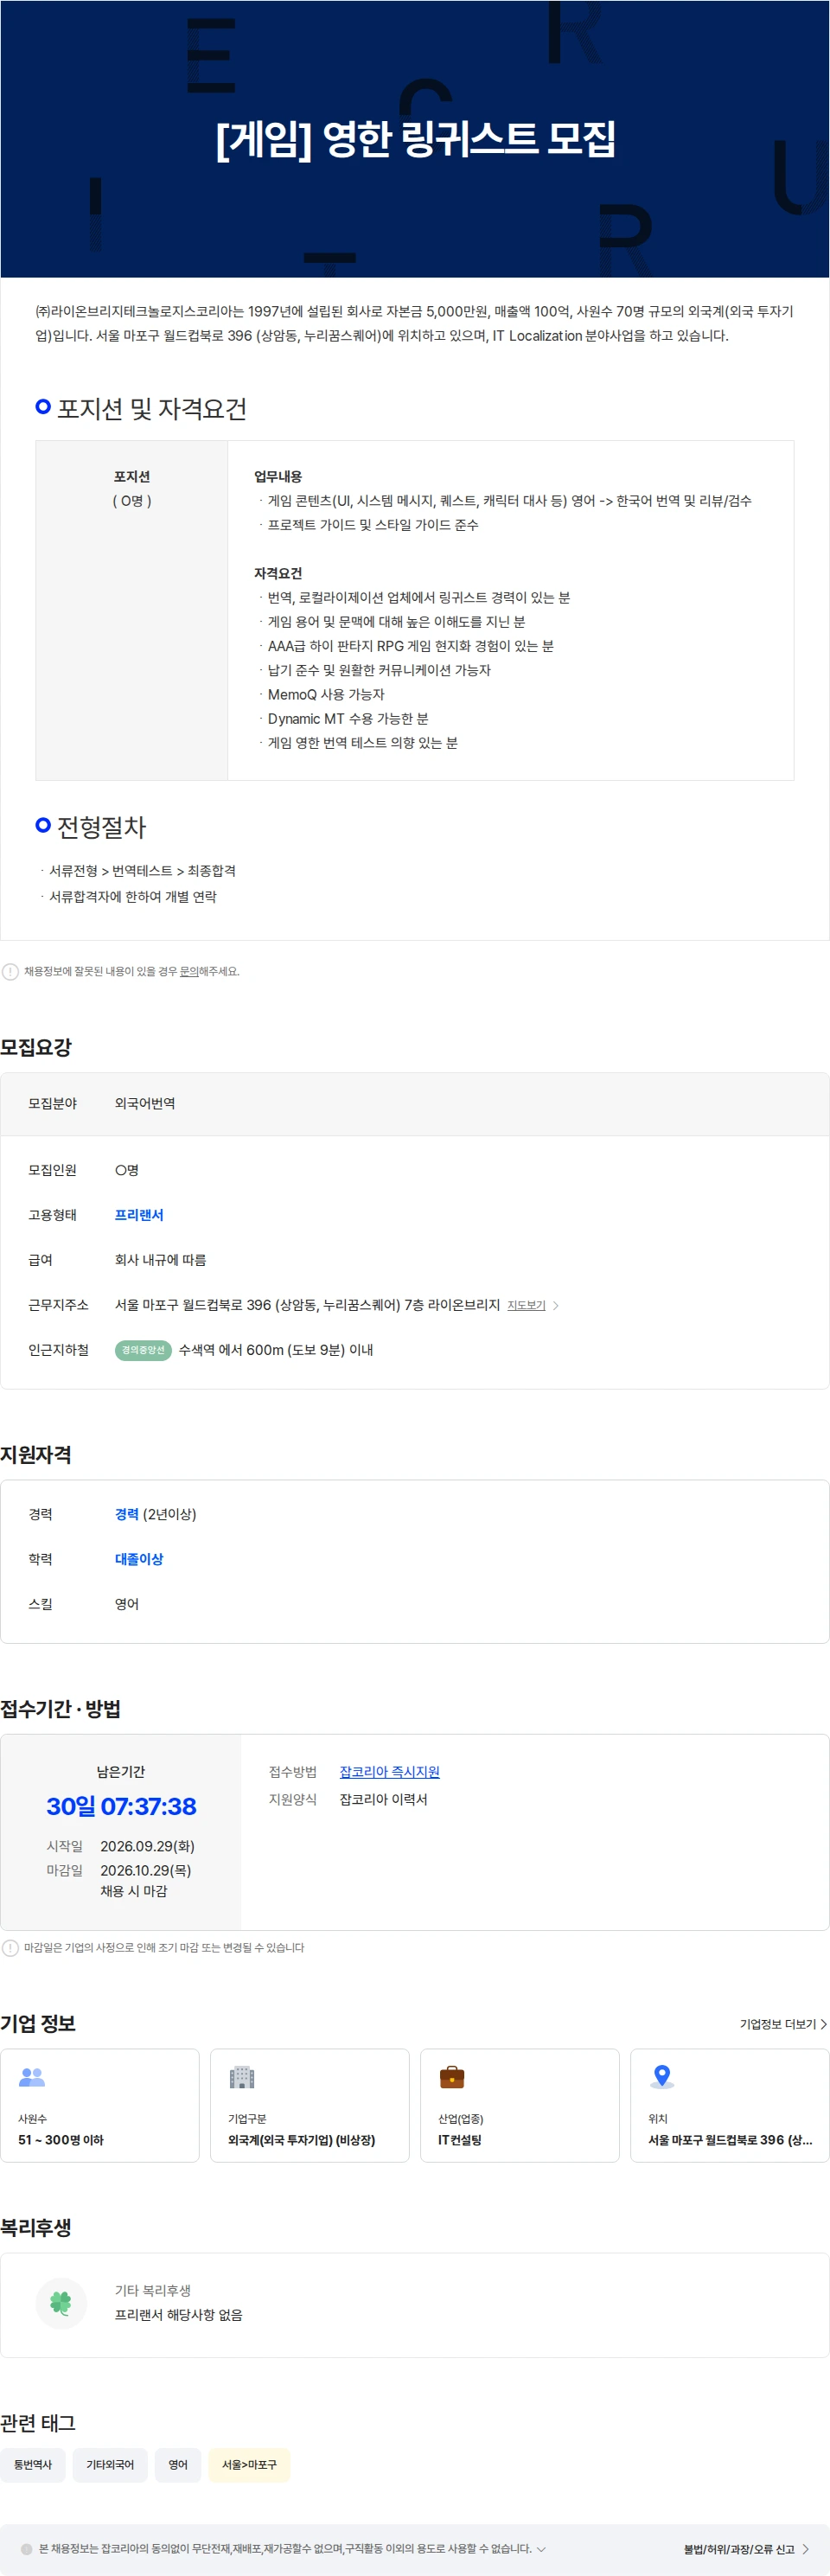Select the 영어 tag
This screenshot has width=830, height=2576.
178,2465
